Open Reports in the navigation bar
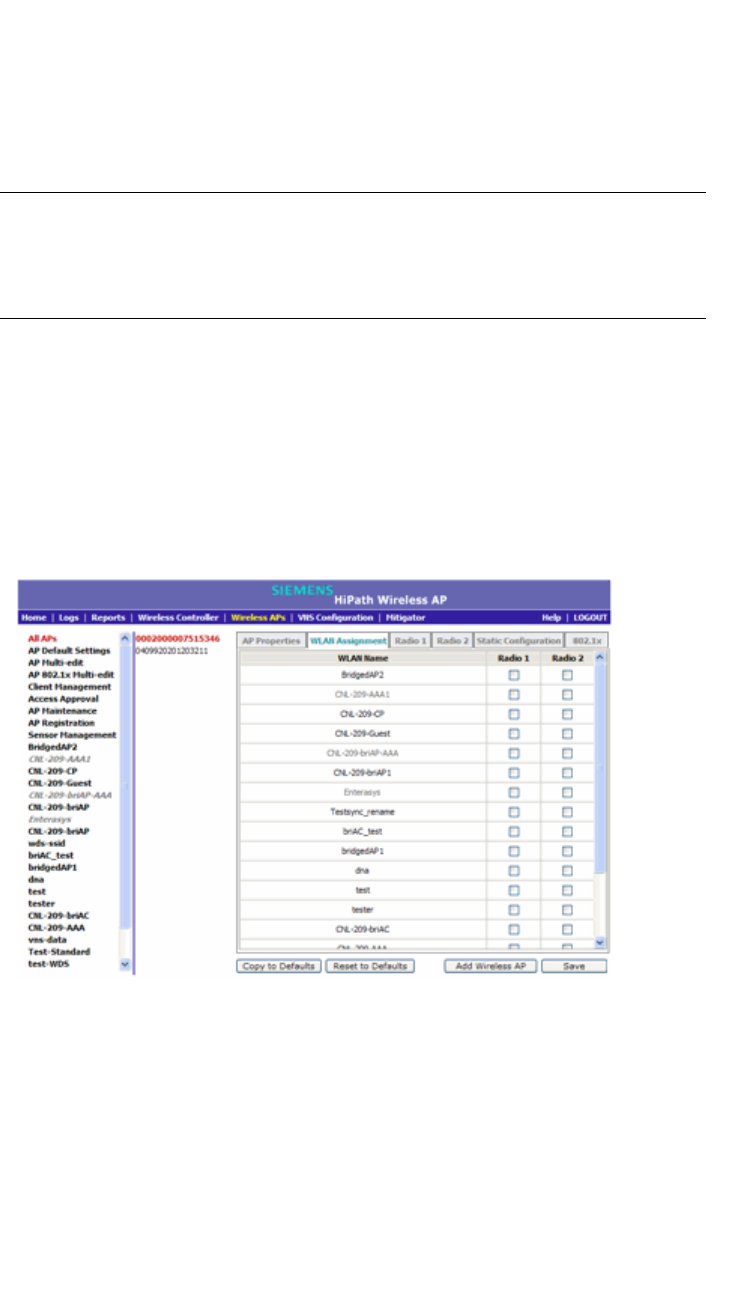Screen dimensions: 753x1314 tap(108, 618)
